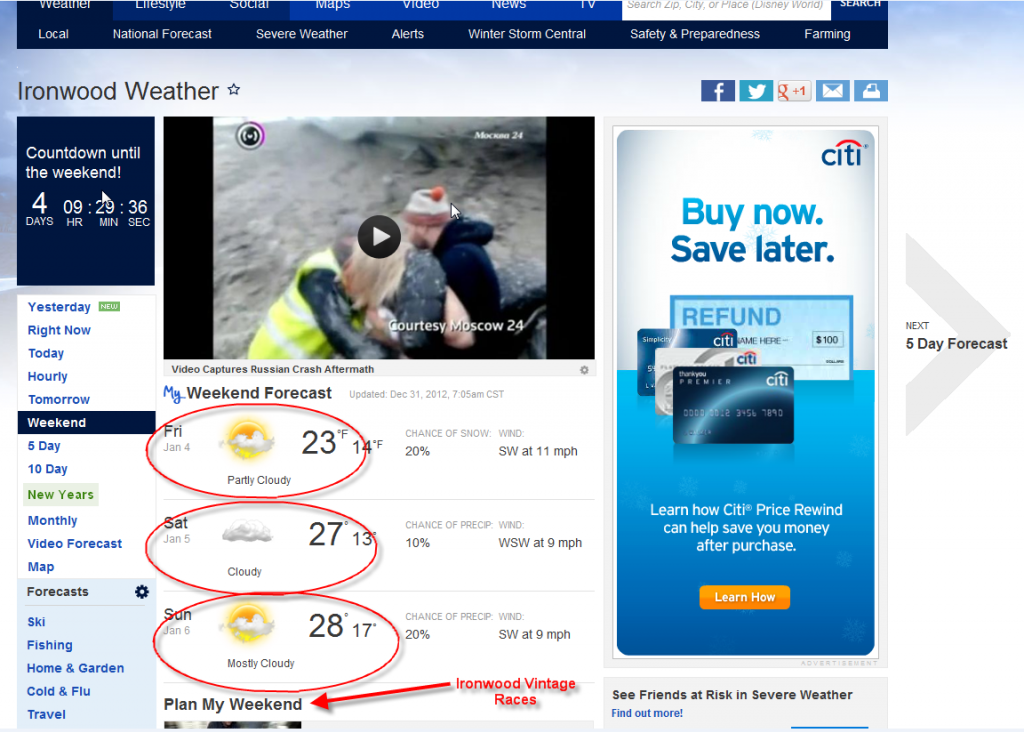Play the Russian crash aftermath video
The width and height of the screenshot is (1024, 732).
tap(379, 236)
